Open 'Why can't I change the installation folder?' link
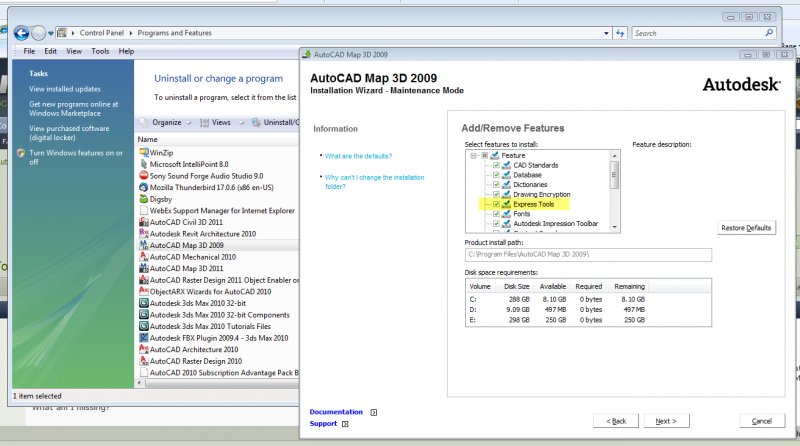This screenshot has height=446, width=800. [x=374, y=182]
